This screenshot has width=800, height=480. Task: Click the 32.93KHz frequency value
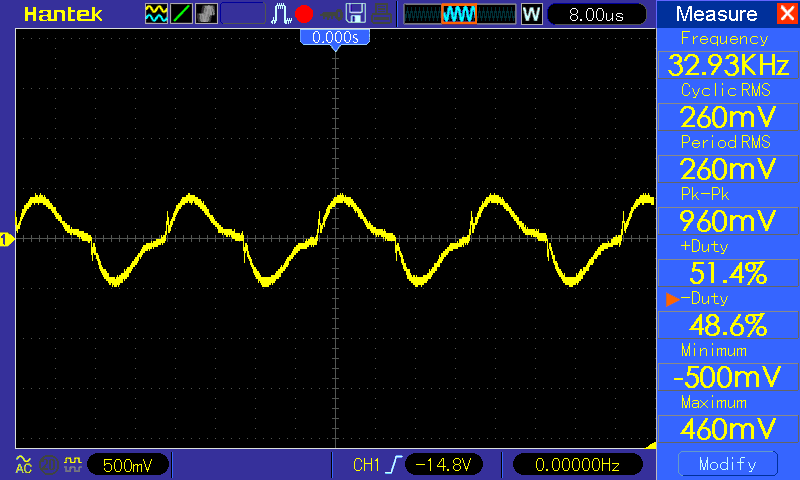(728, 65)
